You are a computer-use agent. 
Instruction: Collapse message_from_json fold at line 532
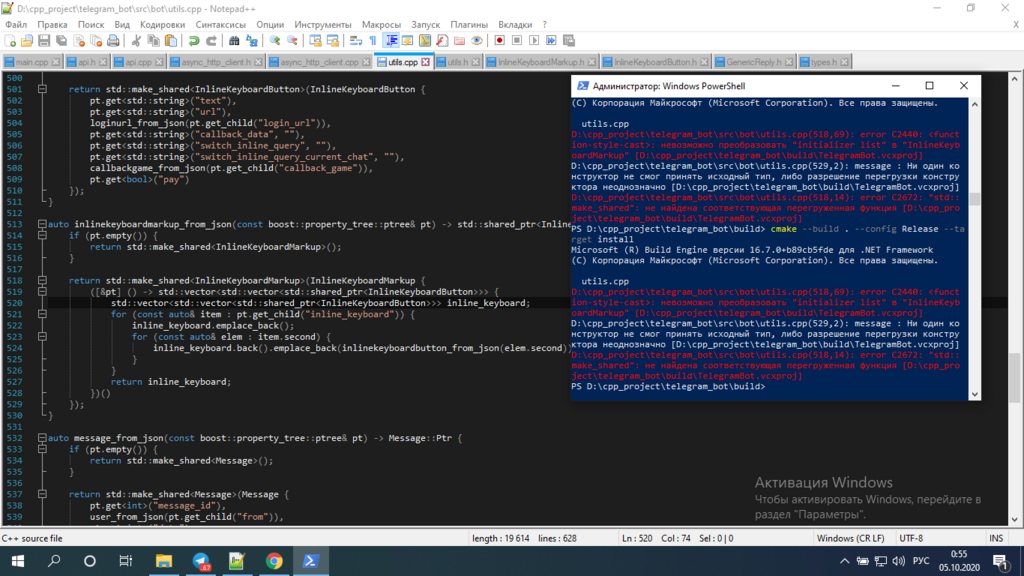[42, 438]
